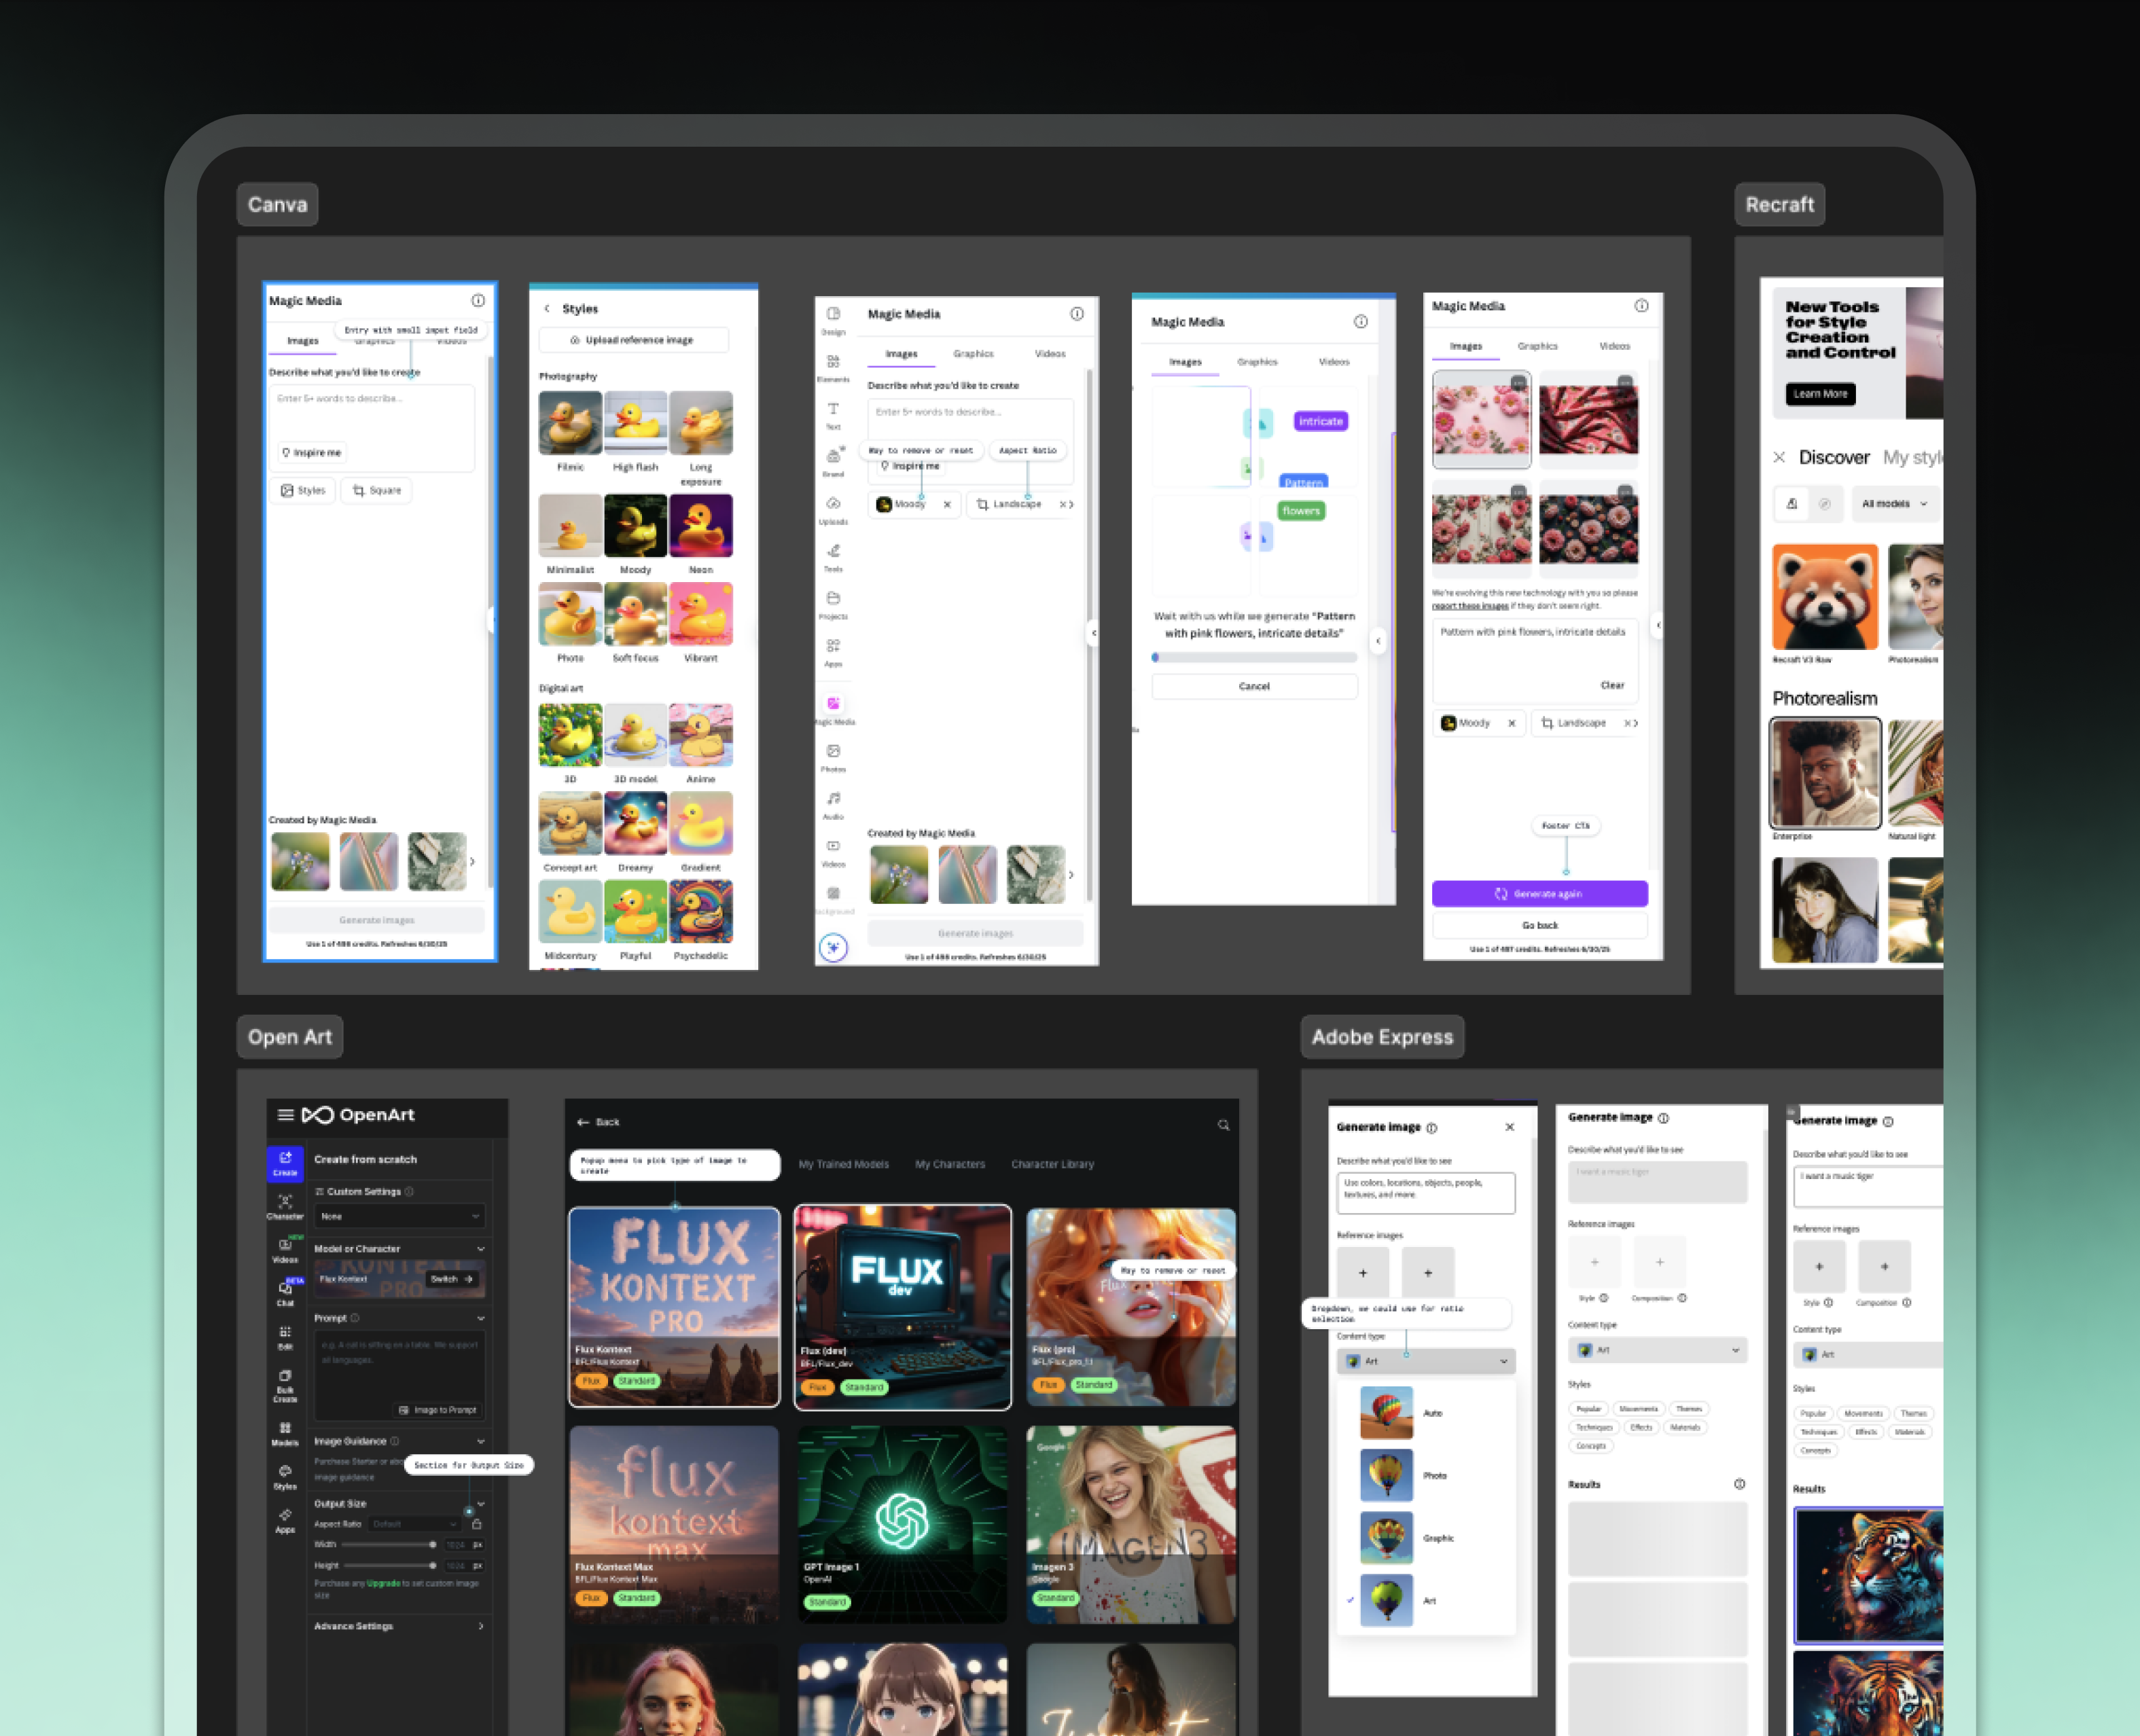Click Go back in Canva results panel

click(1539, 925)
